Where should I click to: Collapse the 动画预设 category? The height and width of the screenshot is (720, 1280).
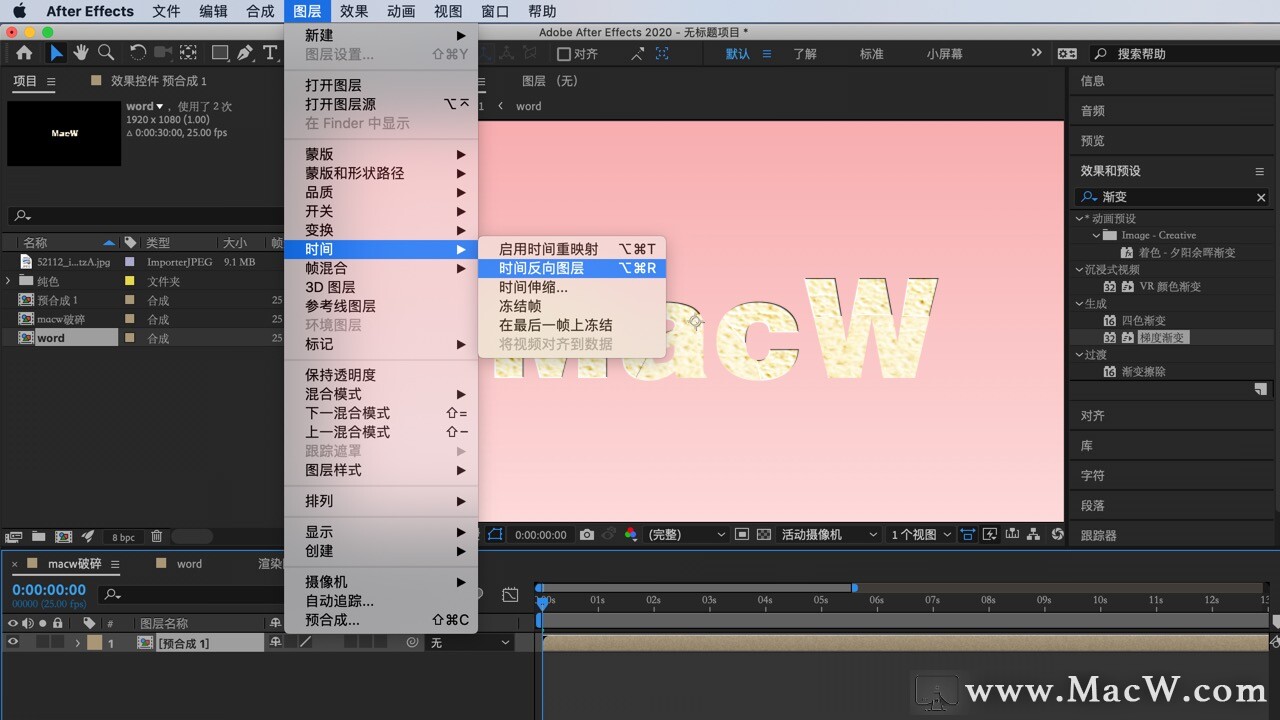pyautogui.click(x=1080, y=219)
